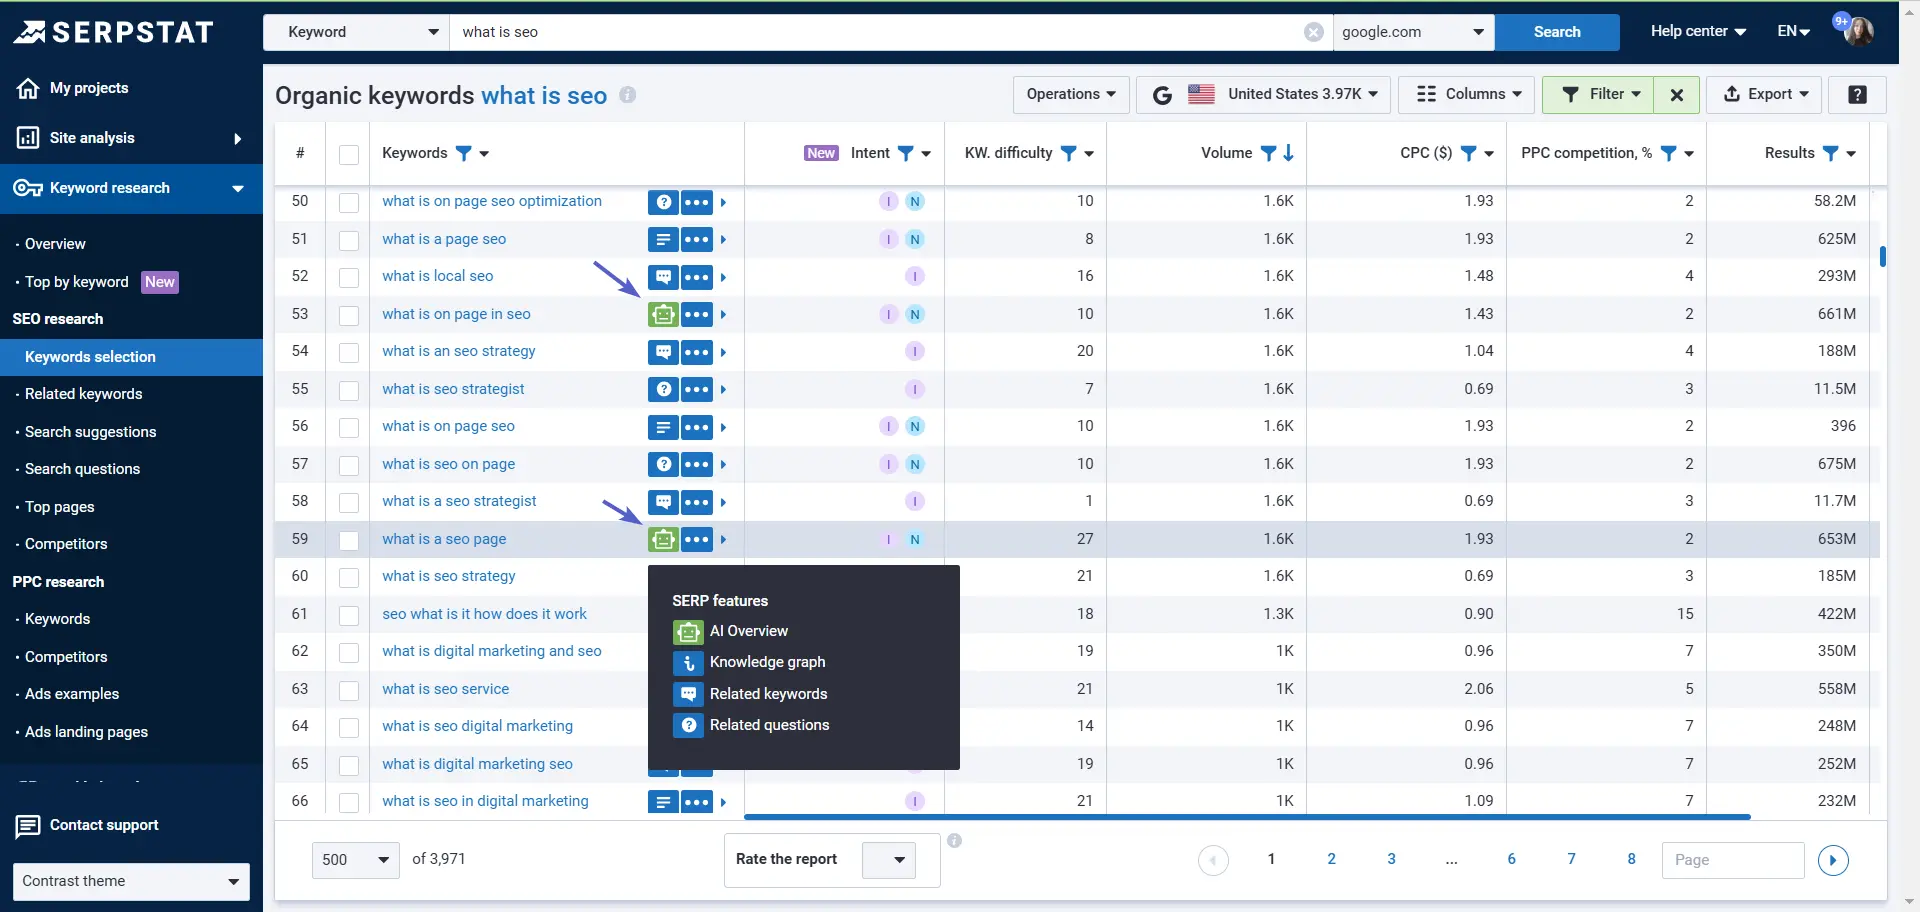Open the 500 rows-per-page dropdown
The width and height of the screenshot is (1920, 912).
tap(355, 860)
